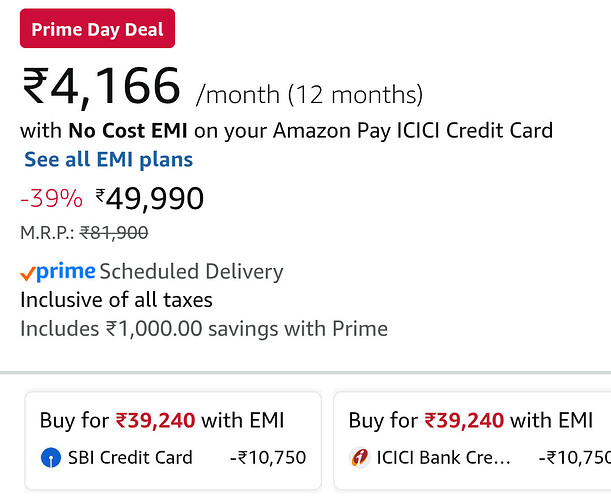Click the SBI bank logo icon
This screenshot has width=611, height=500.
[x=51, y=458]
